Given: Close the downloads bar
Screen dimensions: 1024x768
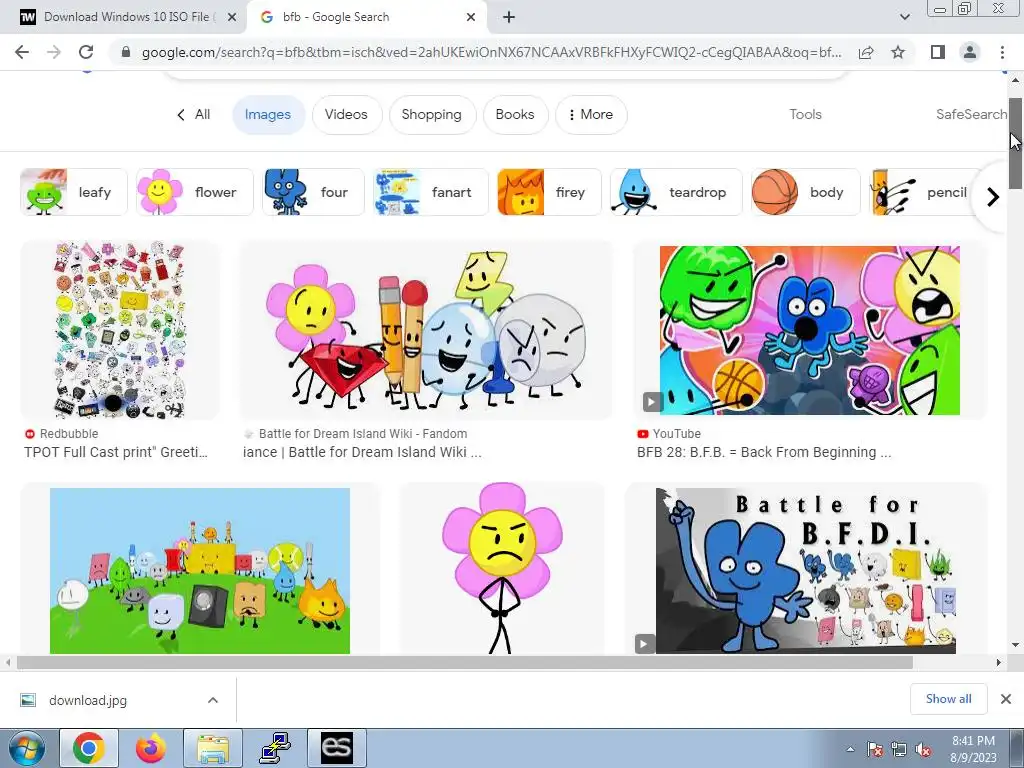Looking at the screenshot, I should click(x=1006, y=699).
